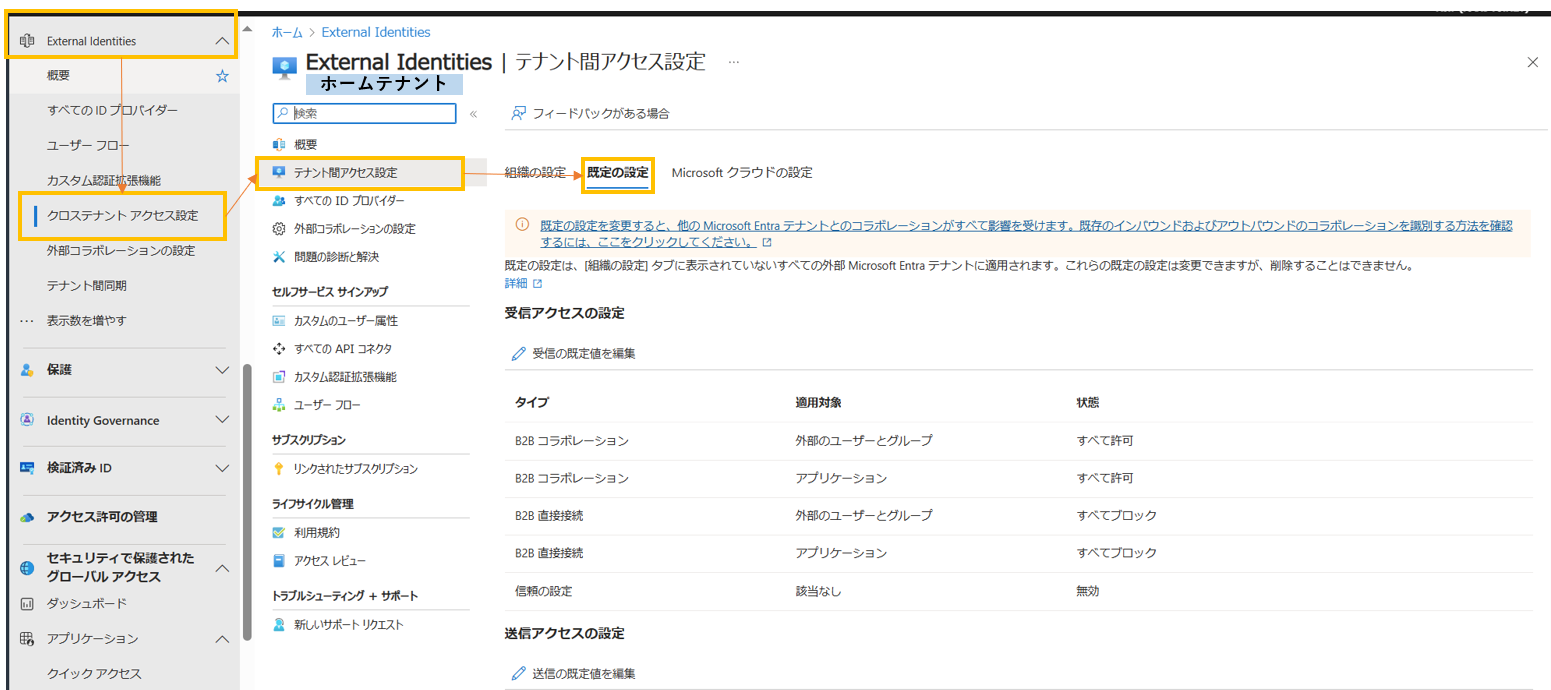Viewport: 1551px width, 690px height.
Task: Expand the 保護 section chevron
Action: click(x=222, y=370)
